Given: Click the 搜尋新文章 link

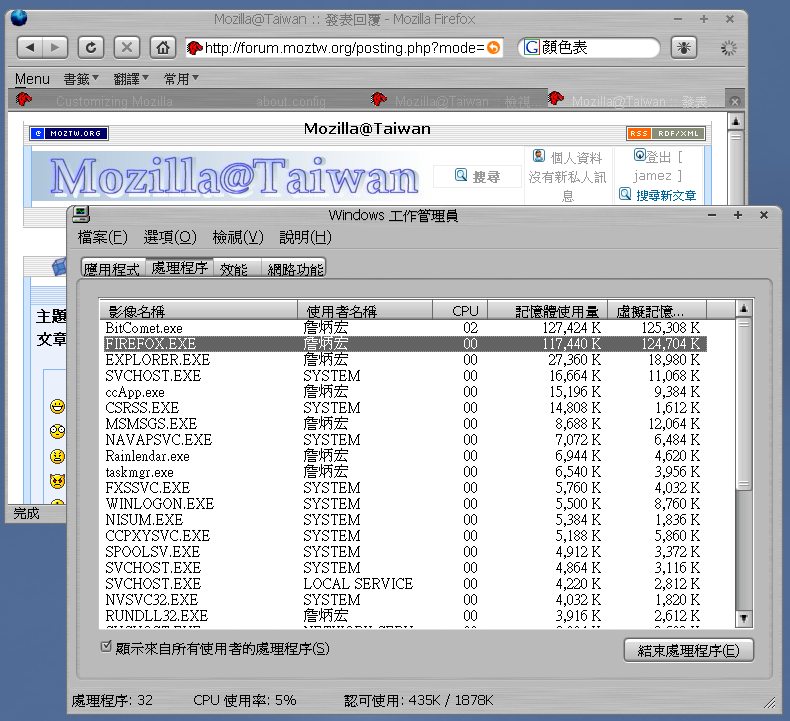Looking at the screenshot, I should [665, 195].
